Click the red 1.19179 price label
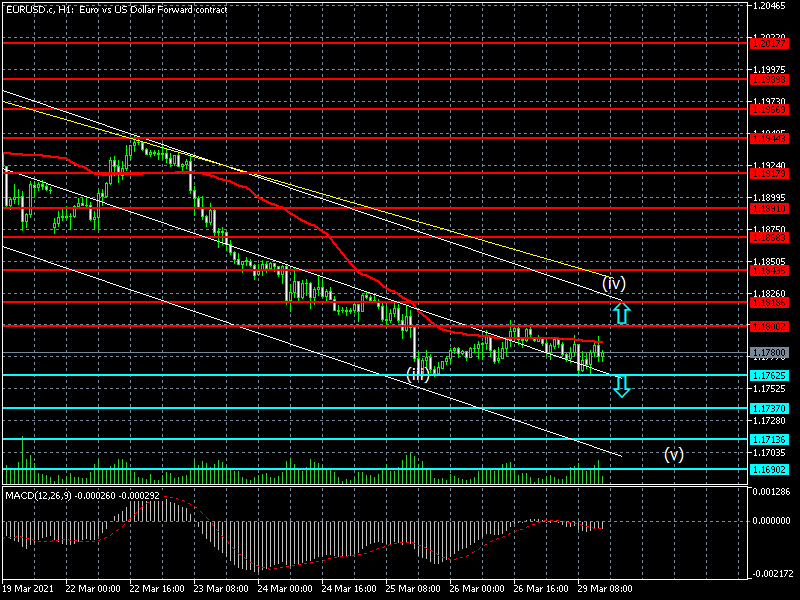The height and width of the screenshot is (600, 800). tap(769, 173)
